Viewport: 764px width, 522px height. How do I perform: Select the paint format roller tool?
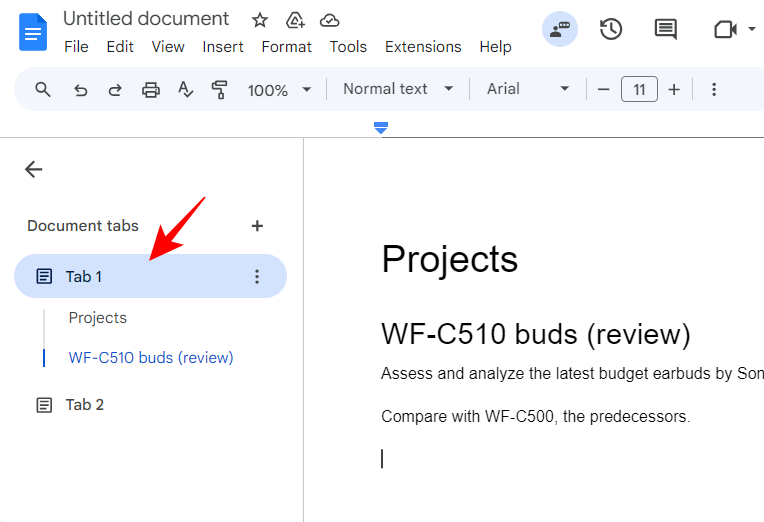pyautogui.click(x=219, y=90)
